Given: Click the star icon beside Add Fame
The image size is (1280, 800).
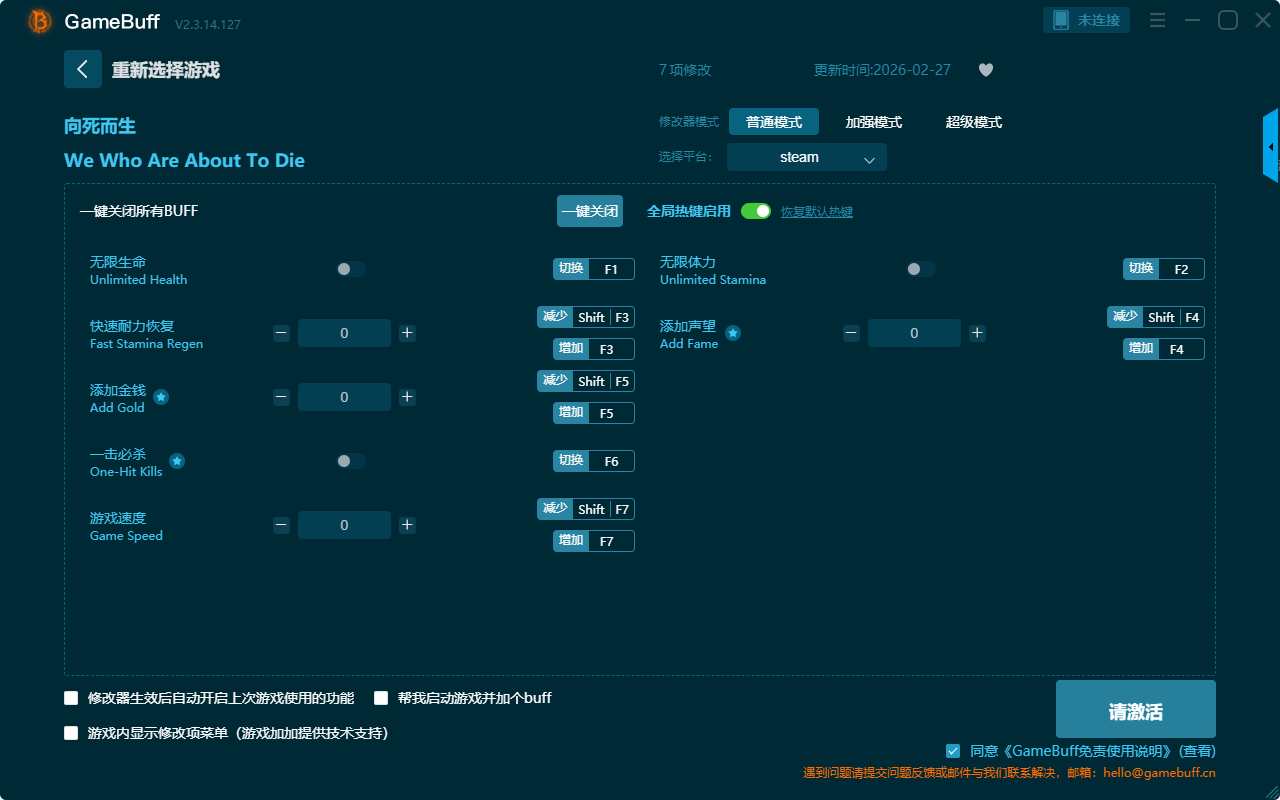Looking at the screenshot, I should pos(733,333).
